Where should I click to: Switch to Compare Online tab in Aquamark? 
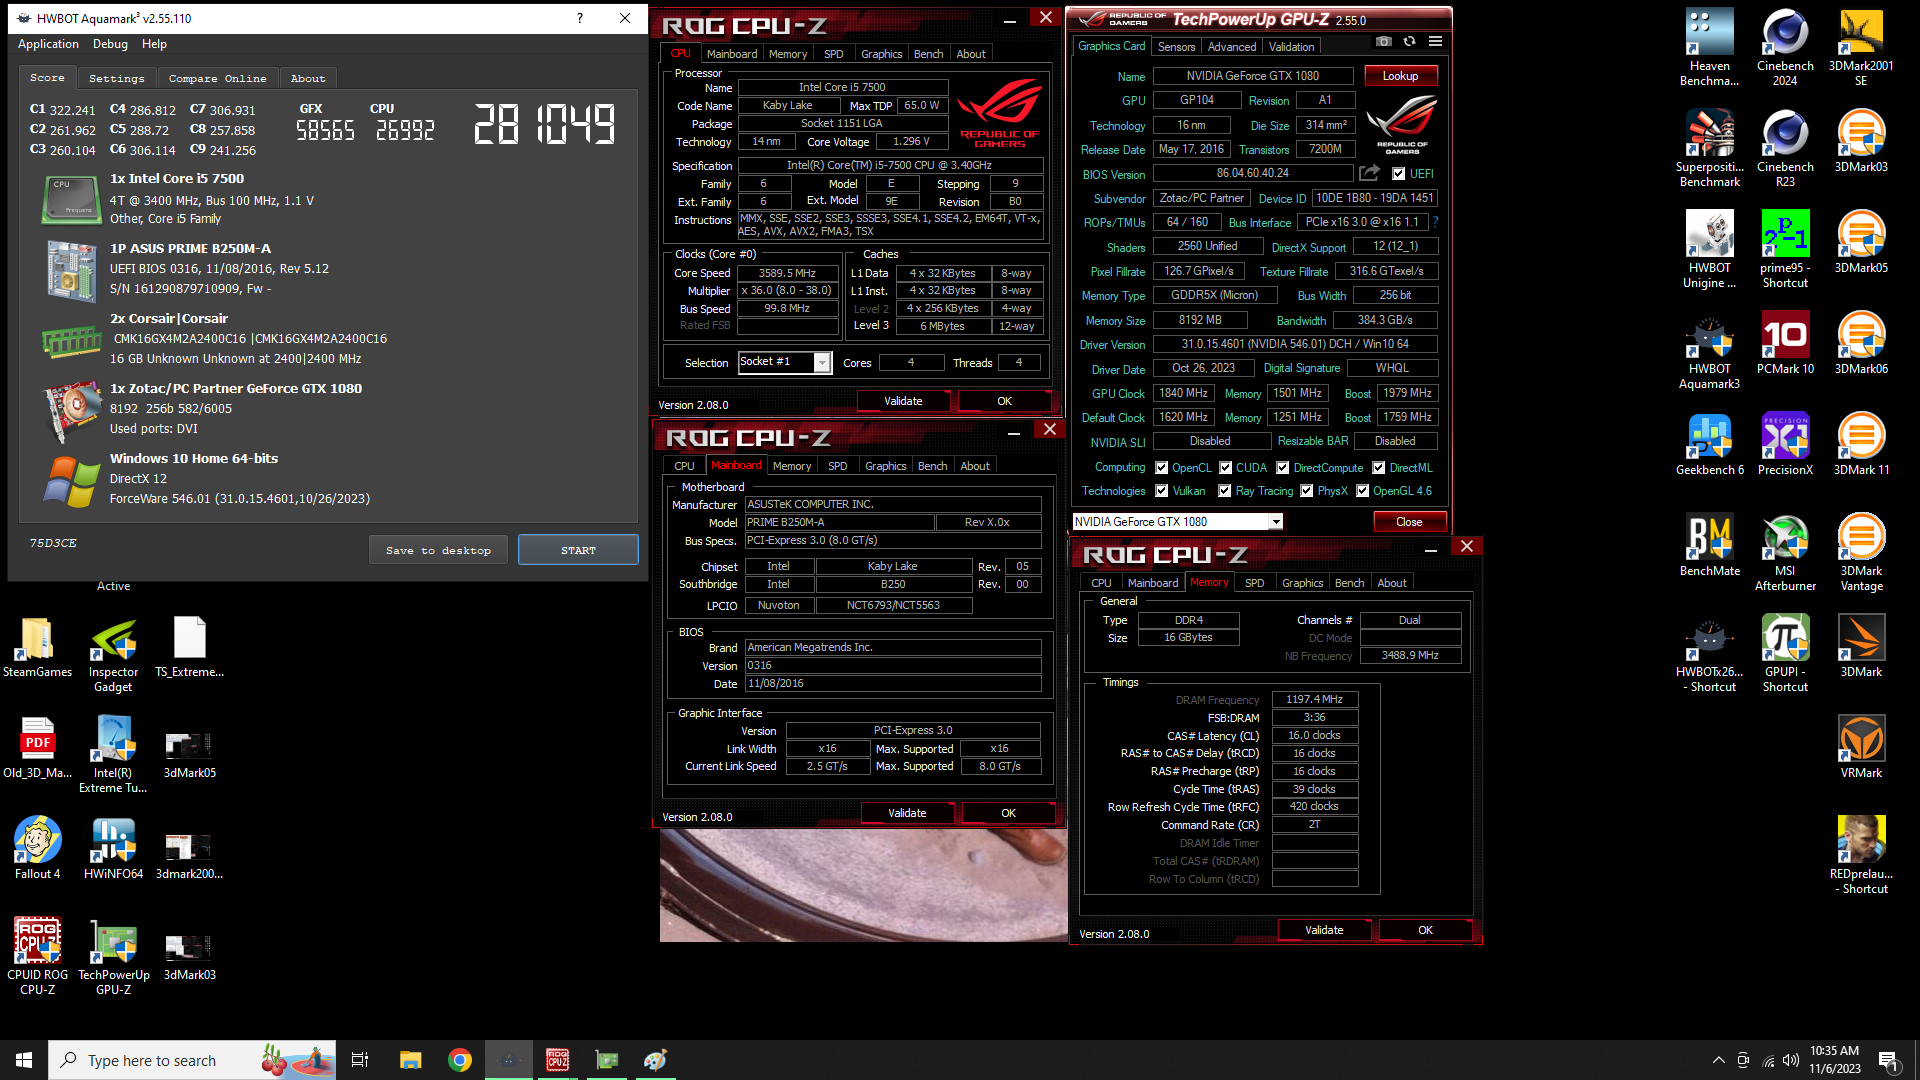pos(217,78)
